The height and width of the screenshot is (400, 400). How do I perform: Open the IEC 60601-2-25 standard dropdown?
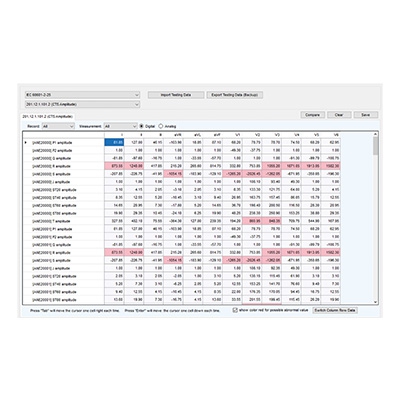(x=82, y=95)
